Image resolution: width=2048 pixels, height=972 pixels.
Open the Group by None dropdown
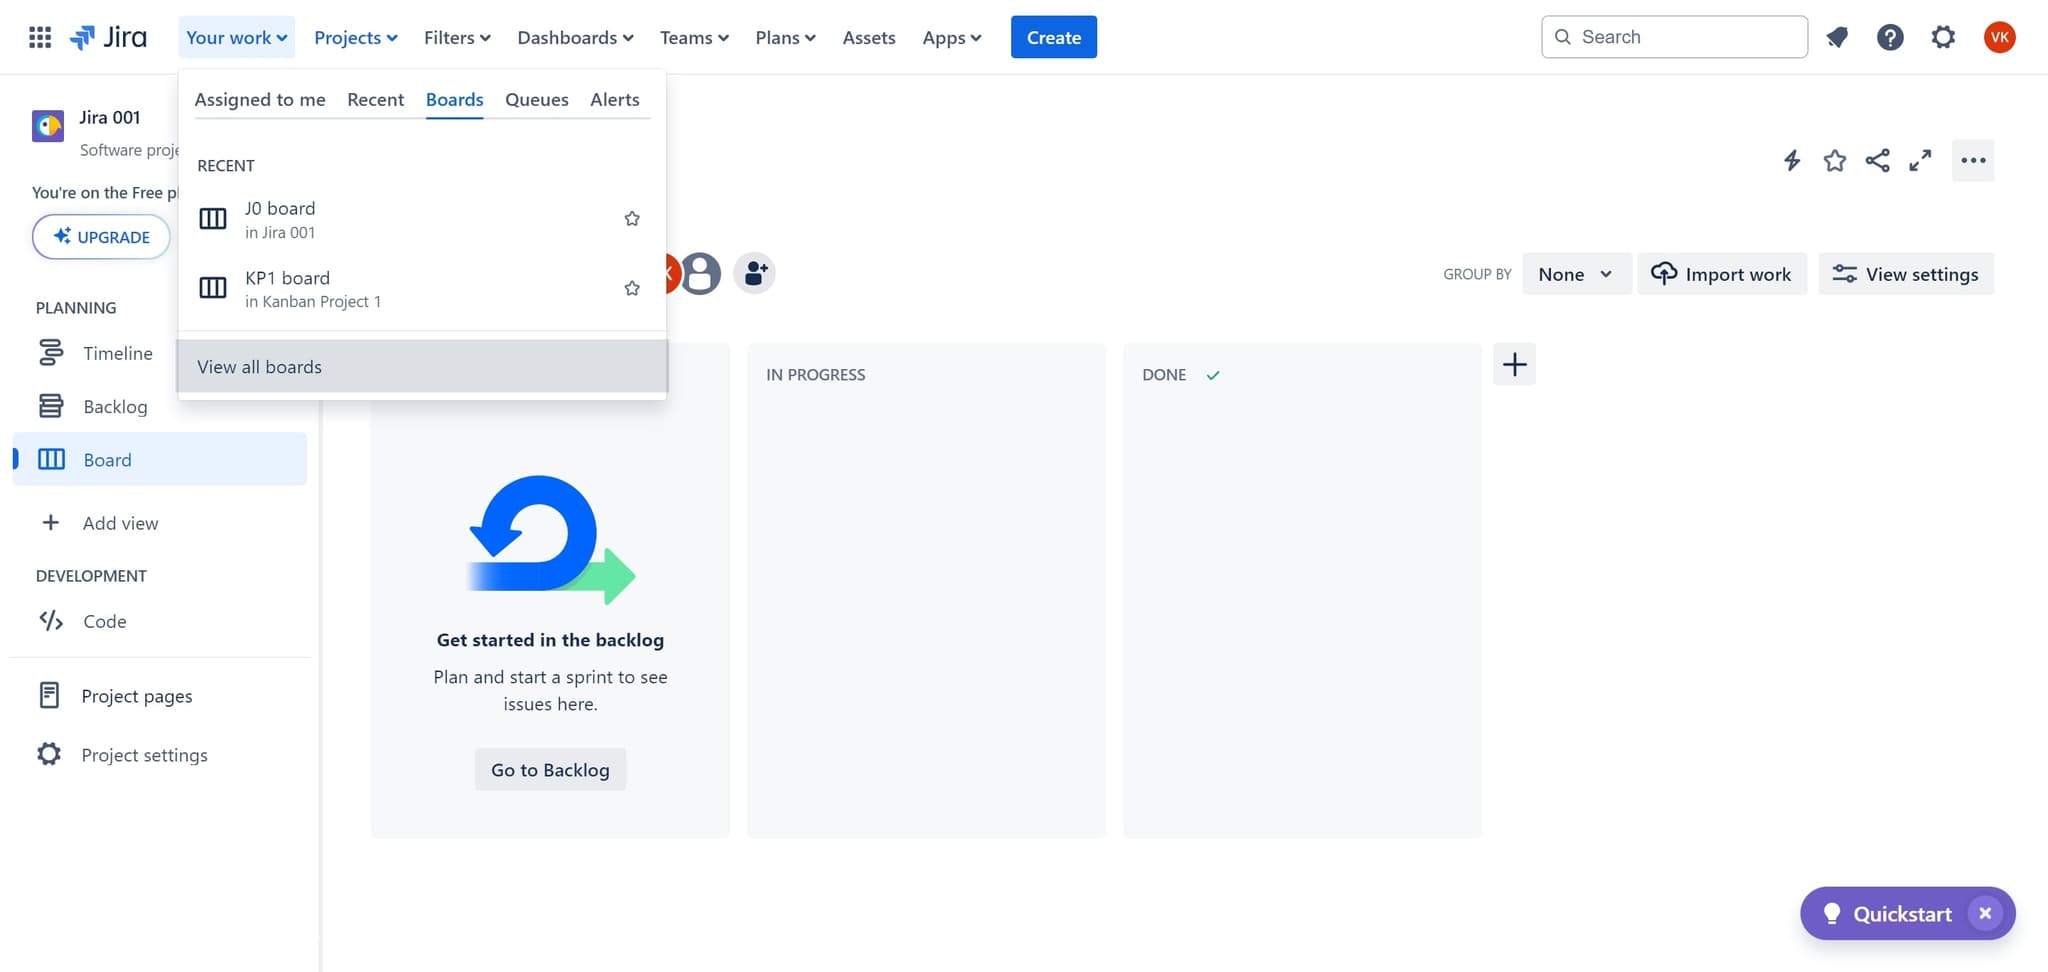tap(1575, 274)
